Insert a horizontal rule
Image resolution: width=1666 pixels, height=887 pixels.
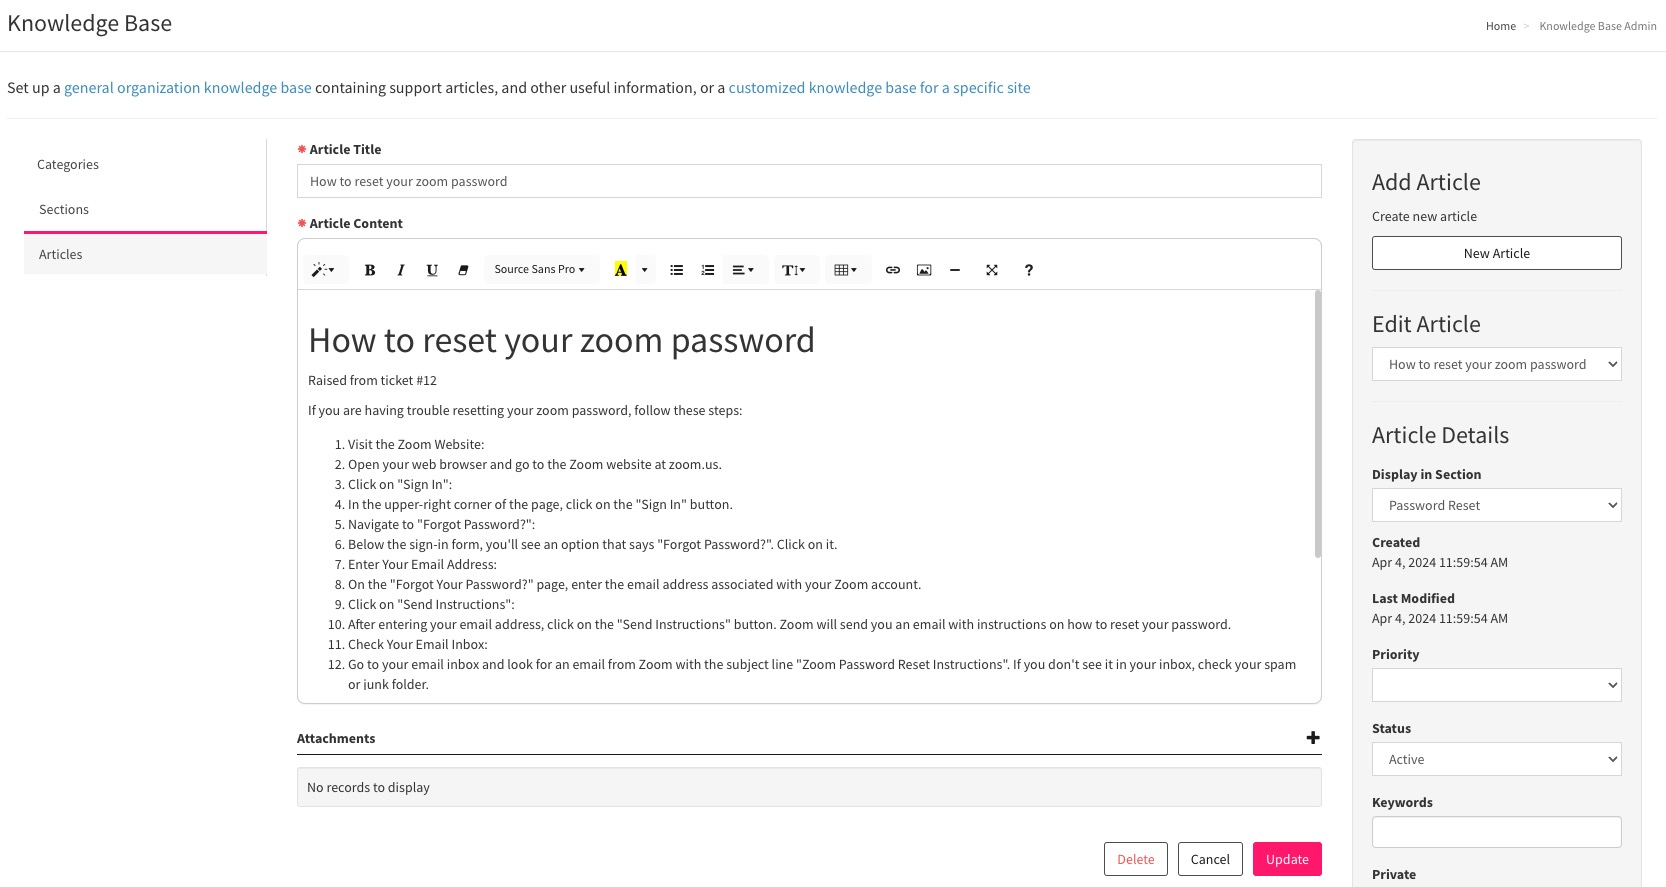click(955, 270)
